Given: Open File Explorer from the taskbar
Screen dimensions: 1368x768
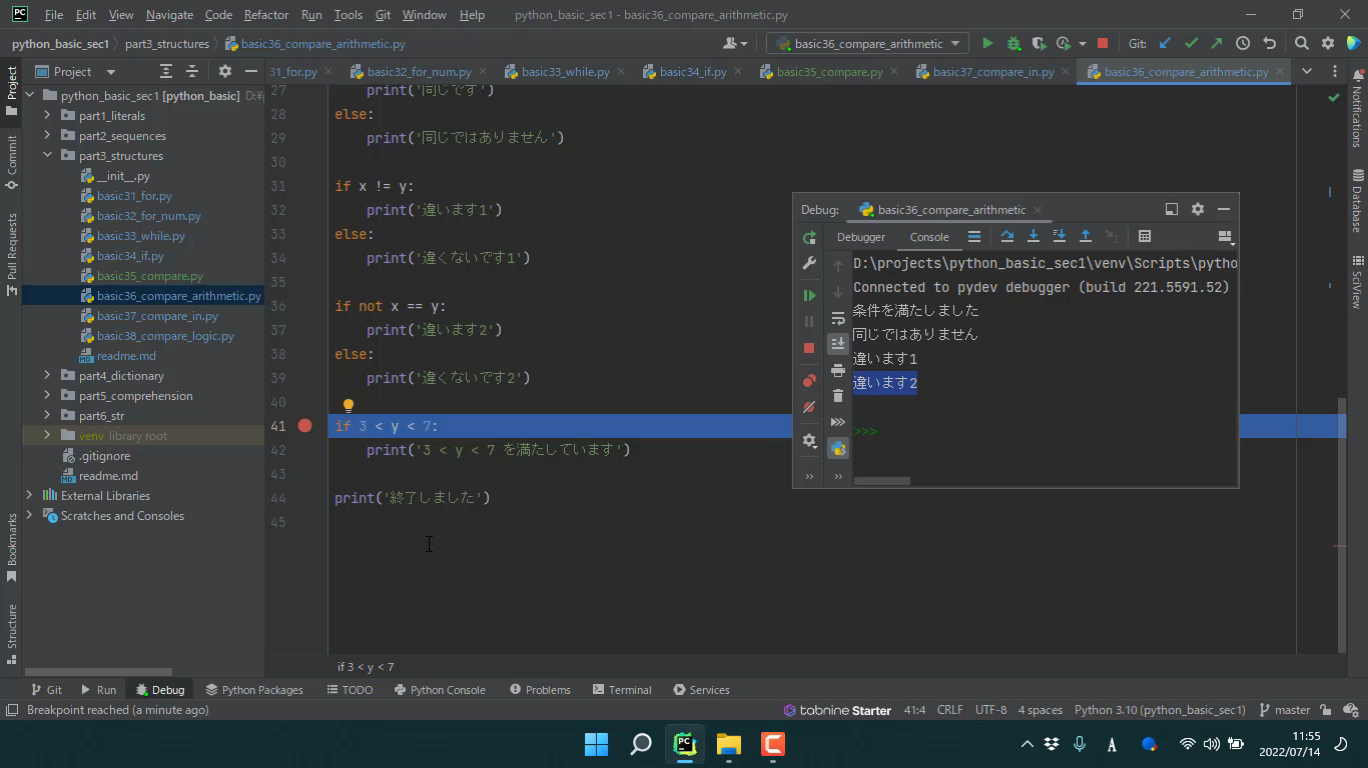Looking at the screenshot, I should pyautogui.click(x=728, y=744).
